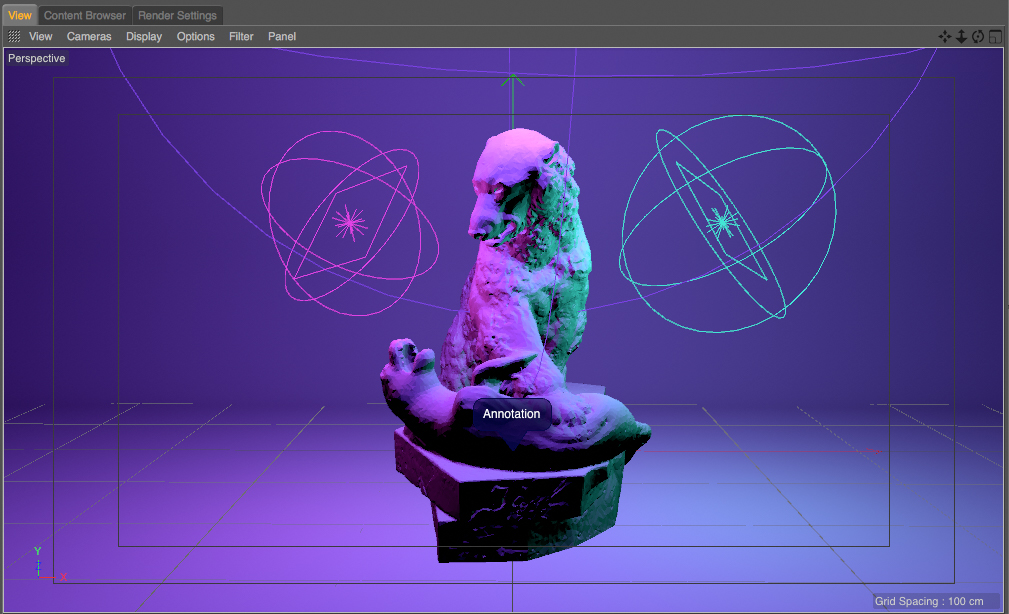This screenshot has height=614, width=1009.
Task: Switch to the Render Settings tab
Action: pyautogui.click(x=177, y=15)
